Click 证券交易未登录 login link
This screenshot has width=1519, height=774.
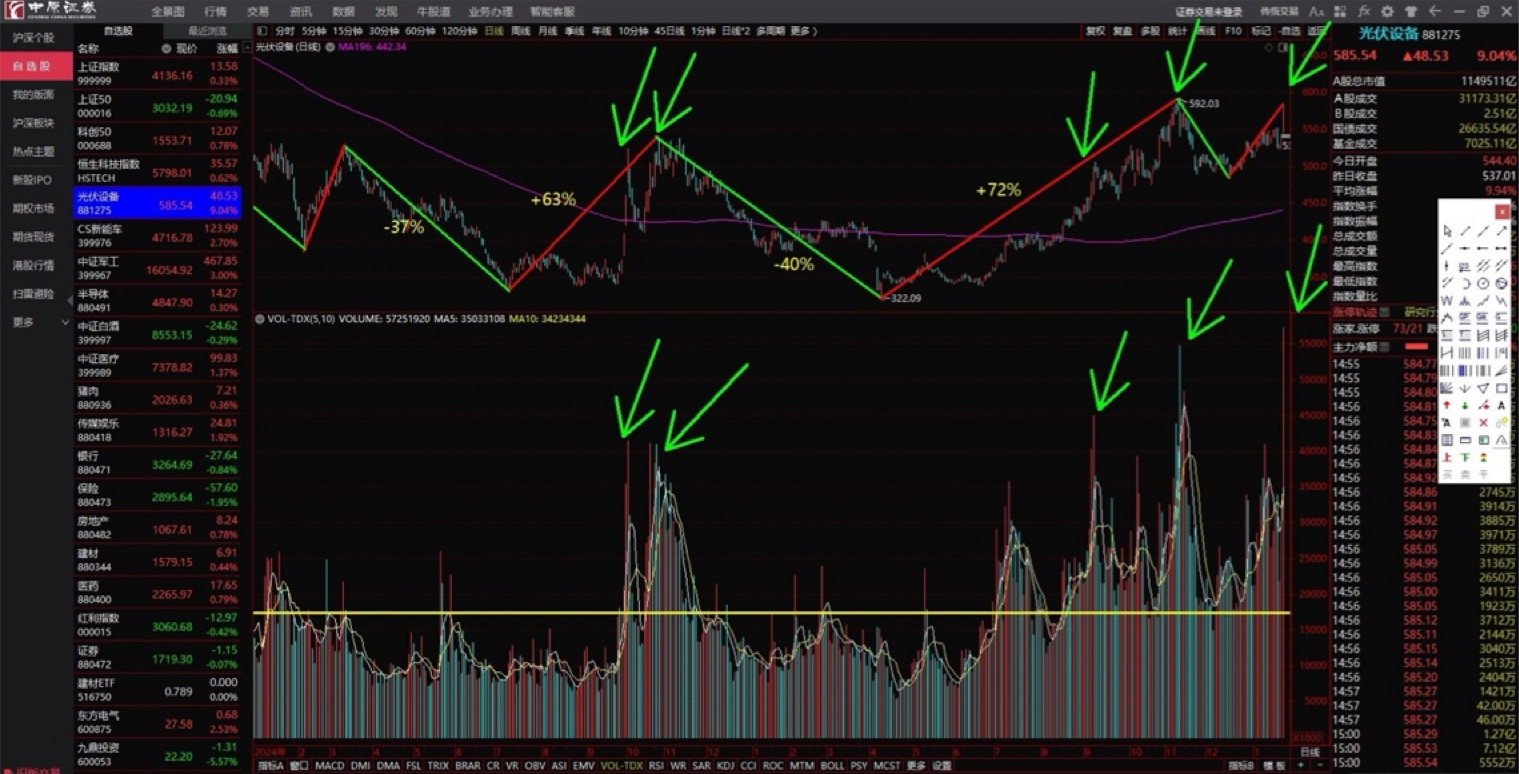tap(1208, 12)
